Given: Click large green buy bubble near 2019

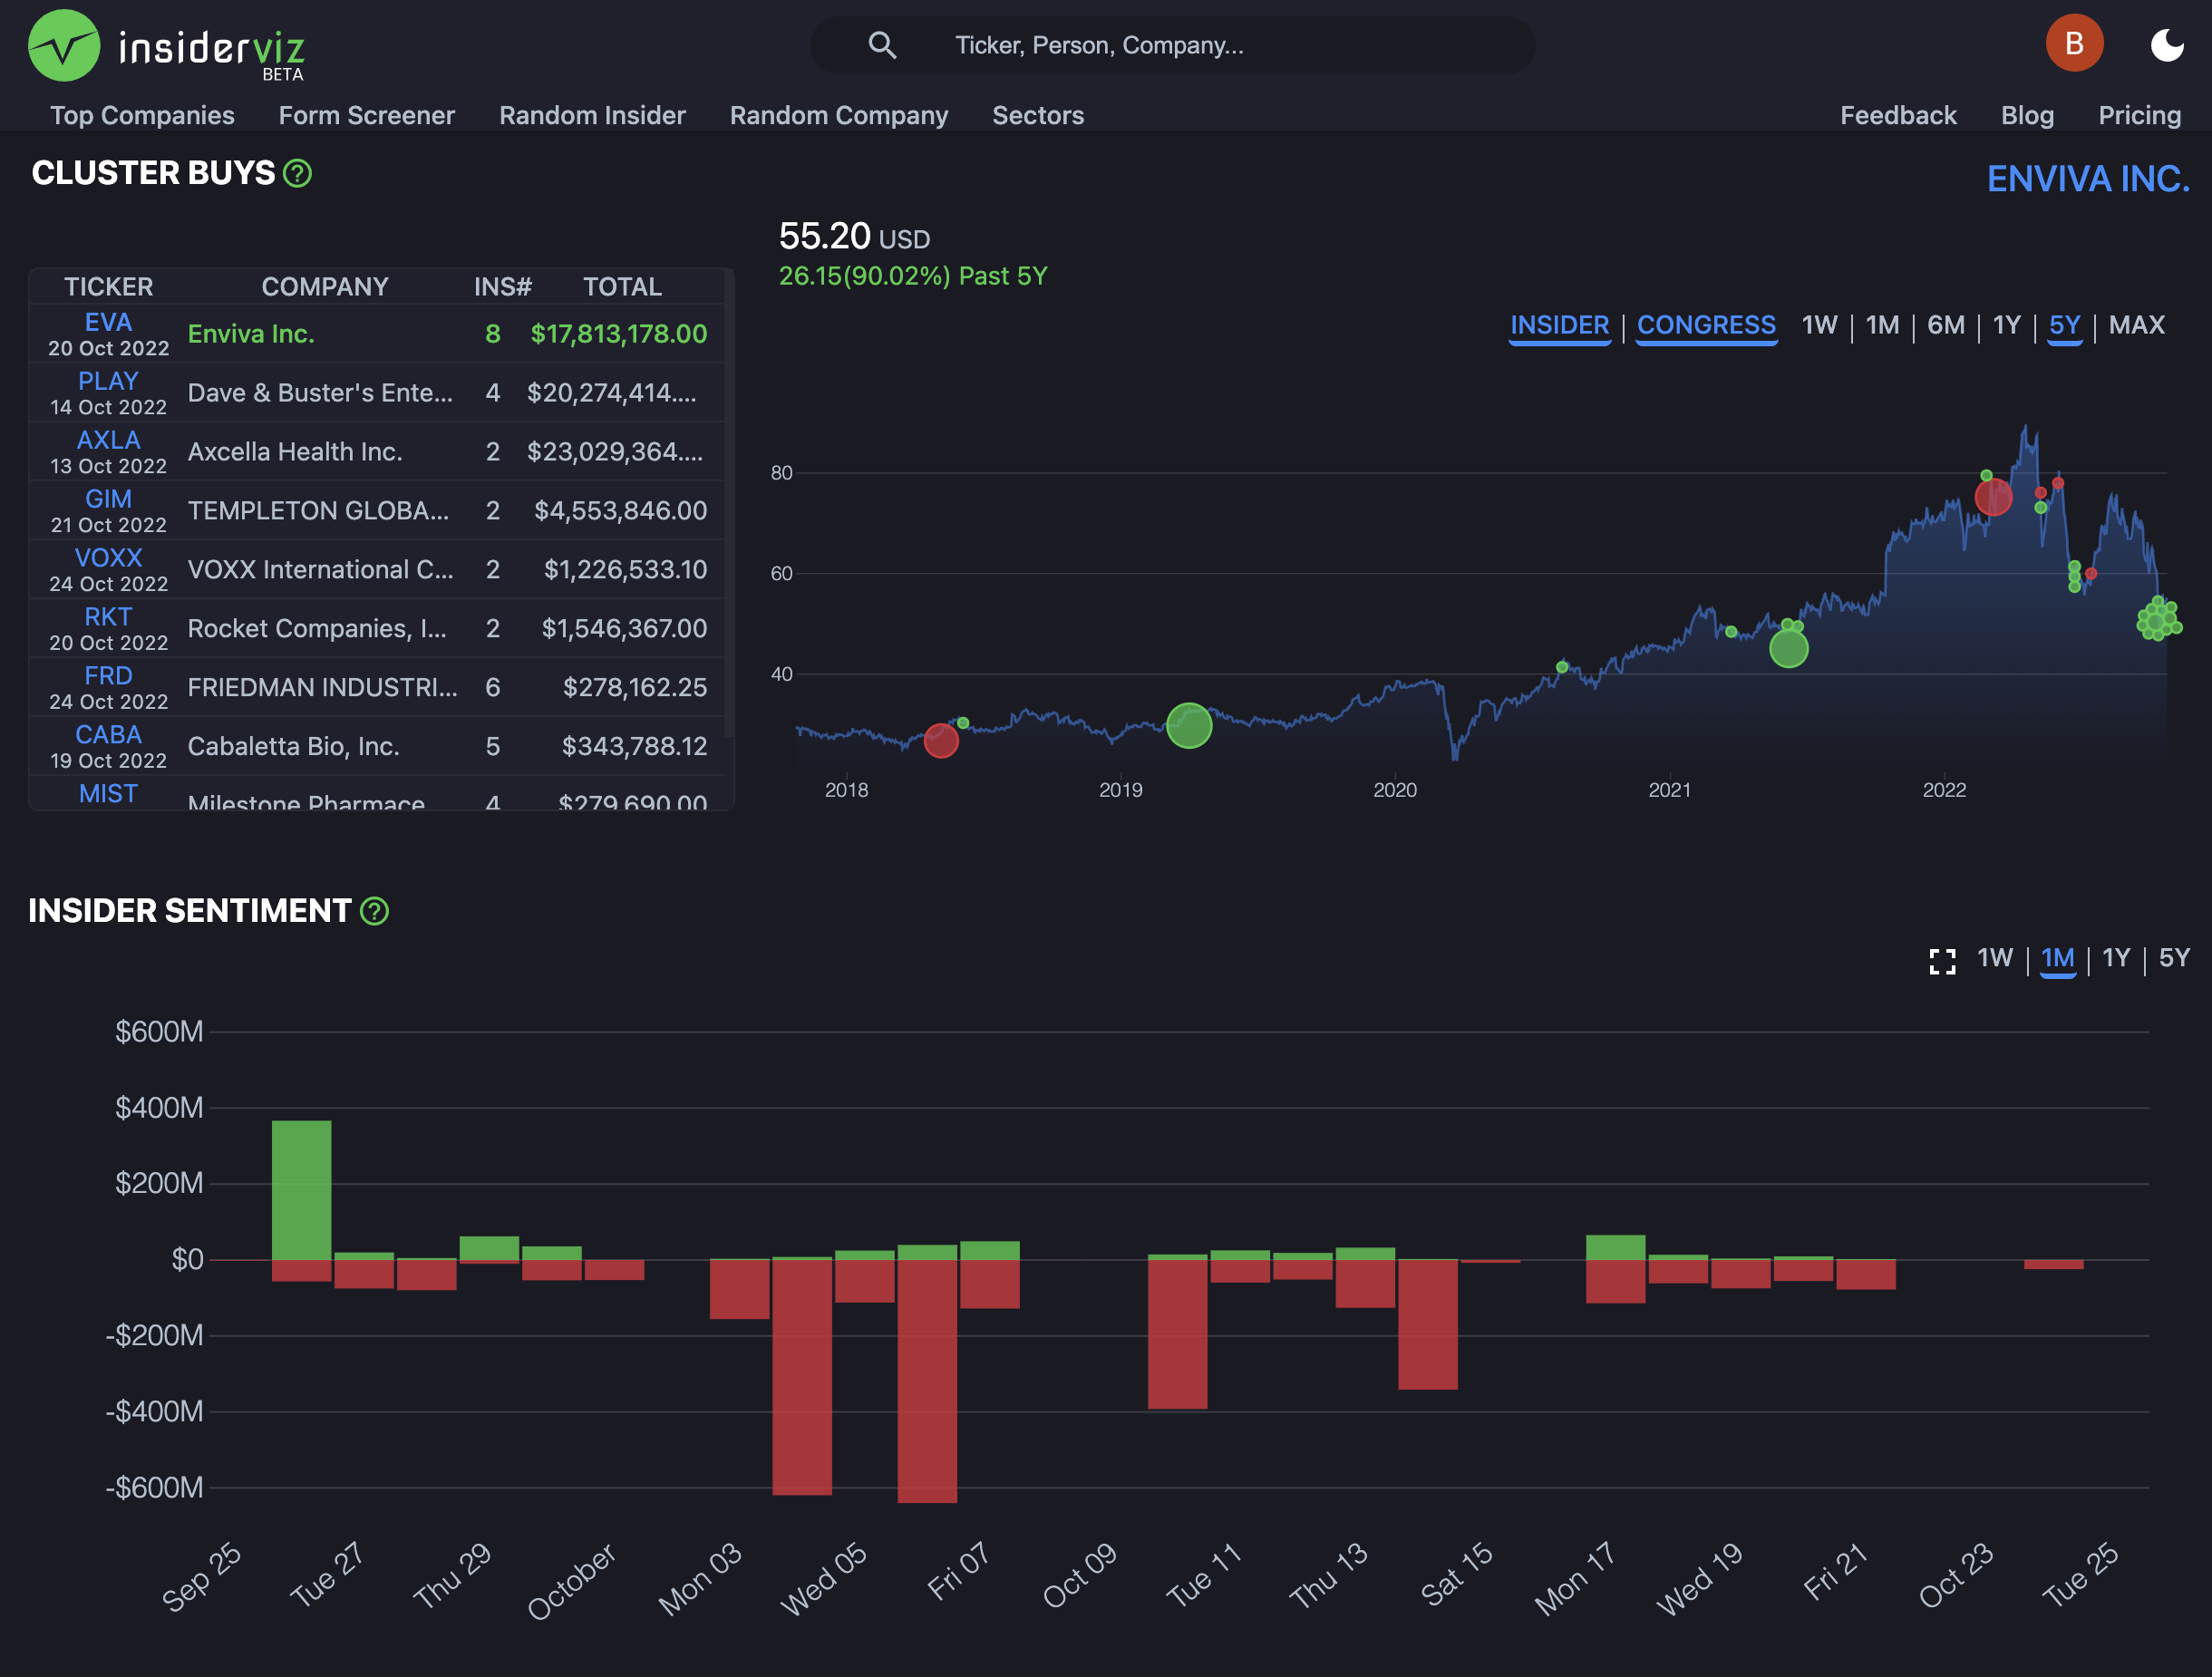Looking at the screenshot, I should tap(1189, 726).
